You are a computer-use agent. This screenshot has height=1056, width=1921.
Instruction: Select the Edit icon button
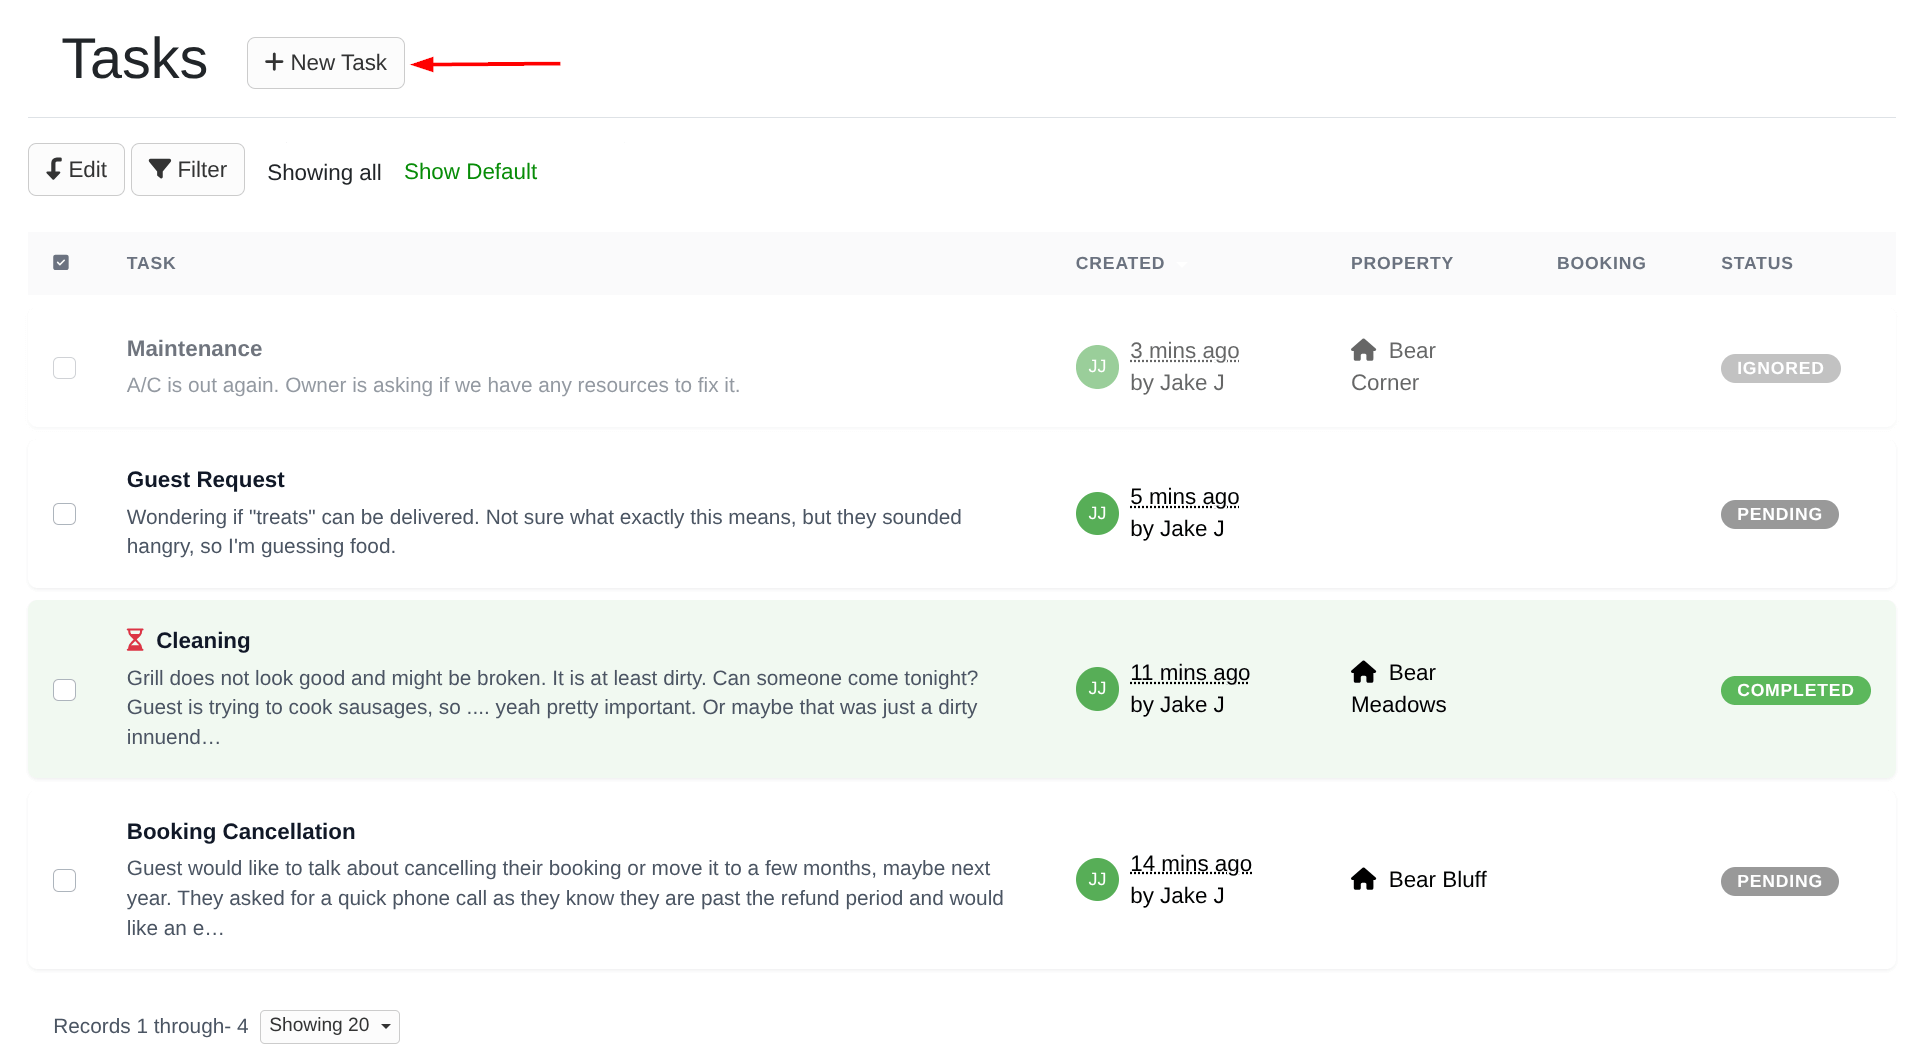point(56,169)
